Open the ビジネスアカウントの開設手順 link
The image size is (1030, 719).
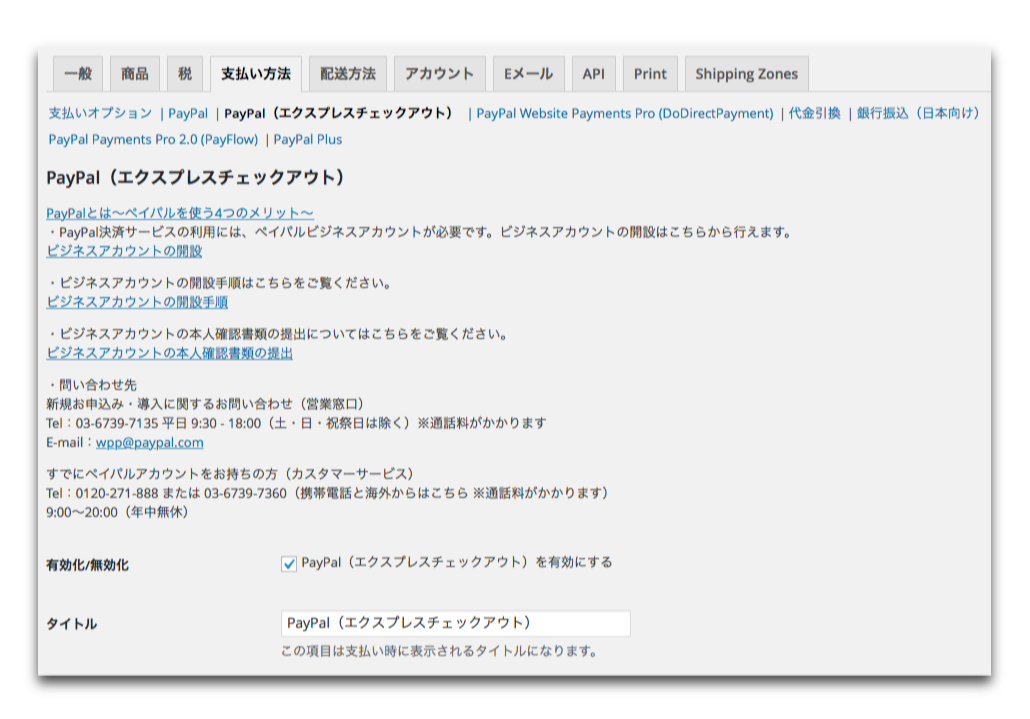coord(137,302)
